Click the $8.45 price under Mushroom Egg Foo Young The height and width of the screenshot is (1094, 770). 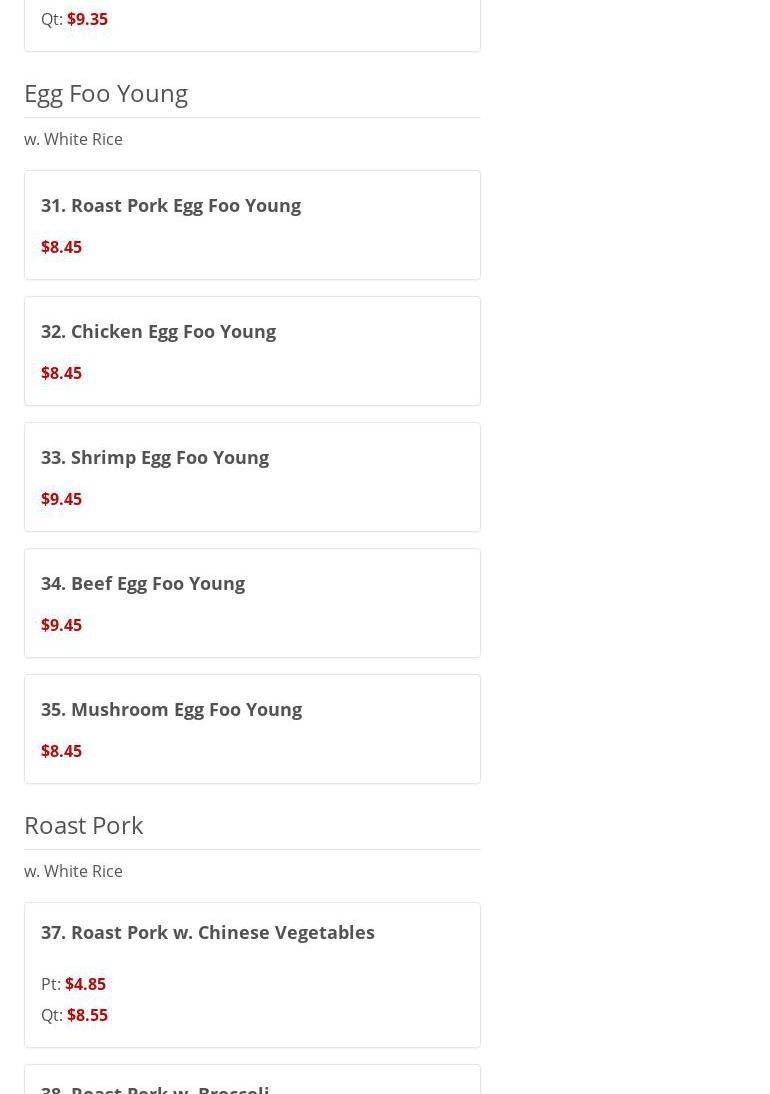pyautogui.click(x=61, y=751)
